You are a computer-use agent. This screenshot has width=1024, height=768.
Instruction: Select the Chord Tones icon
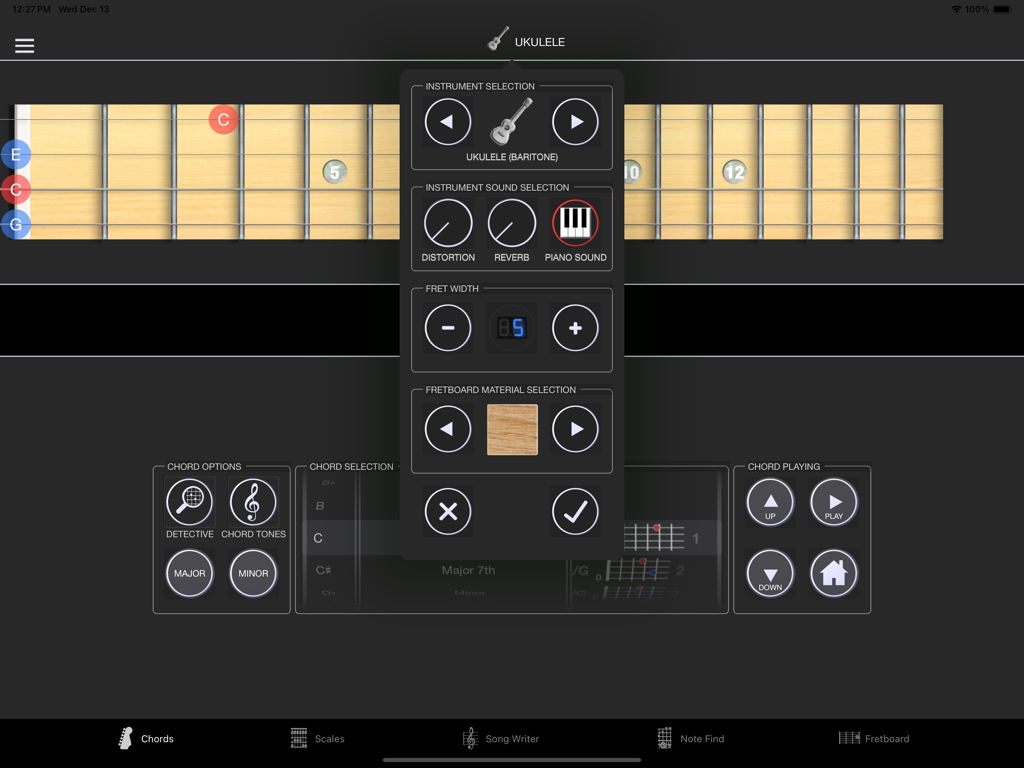coord(253,503)
